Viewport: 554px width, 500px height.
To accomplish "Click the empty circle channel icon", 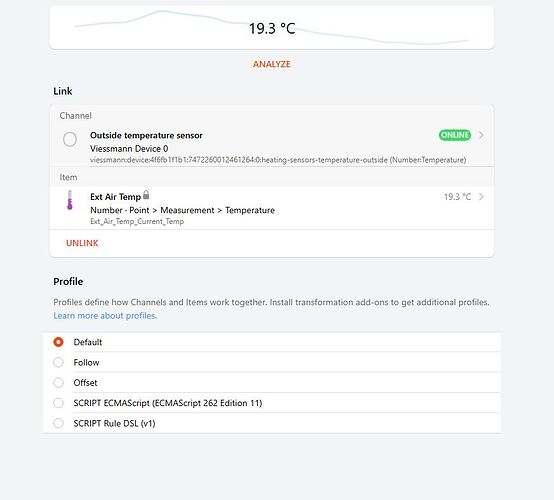I will click(x=70, y=139).
